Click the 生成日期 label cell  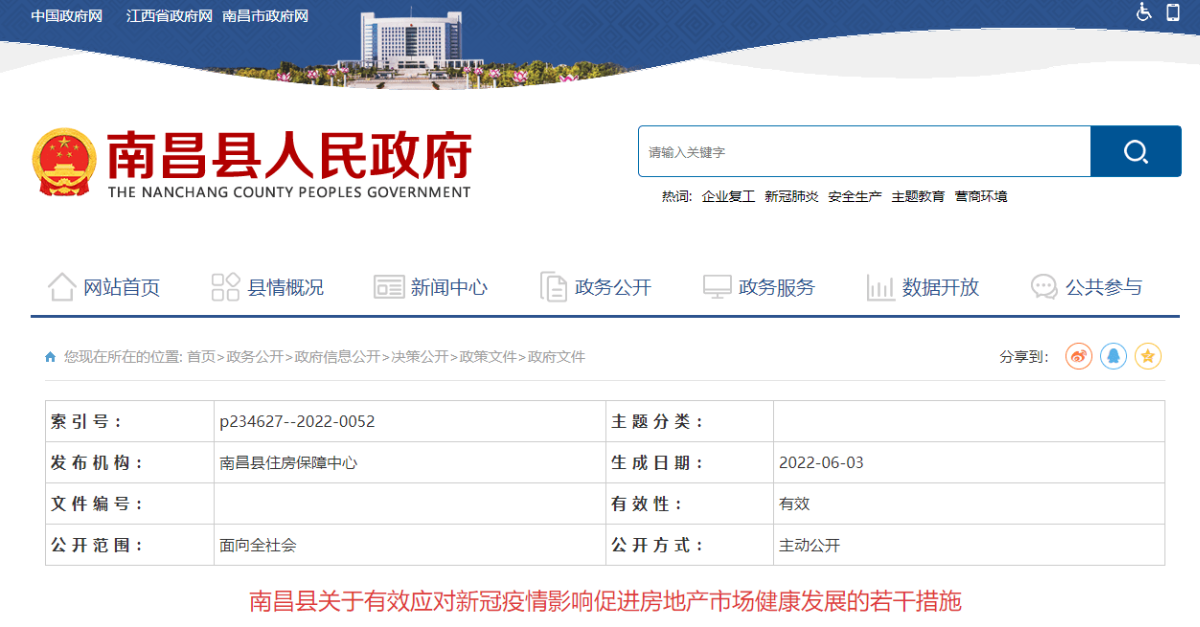(690, 463)
